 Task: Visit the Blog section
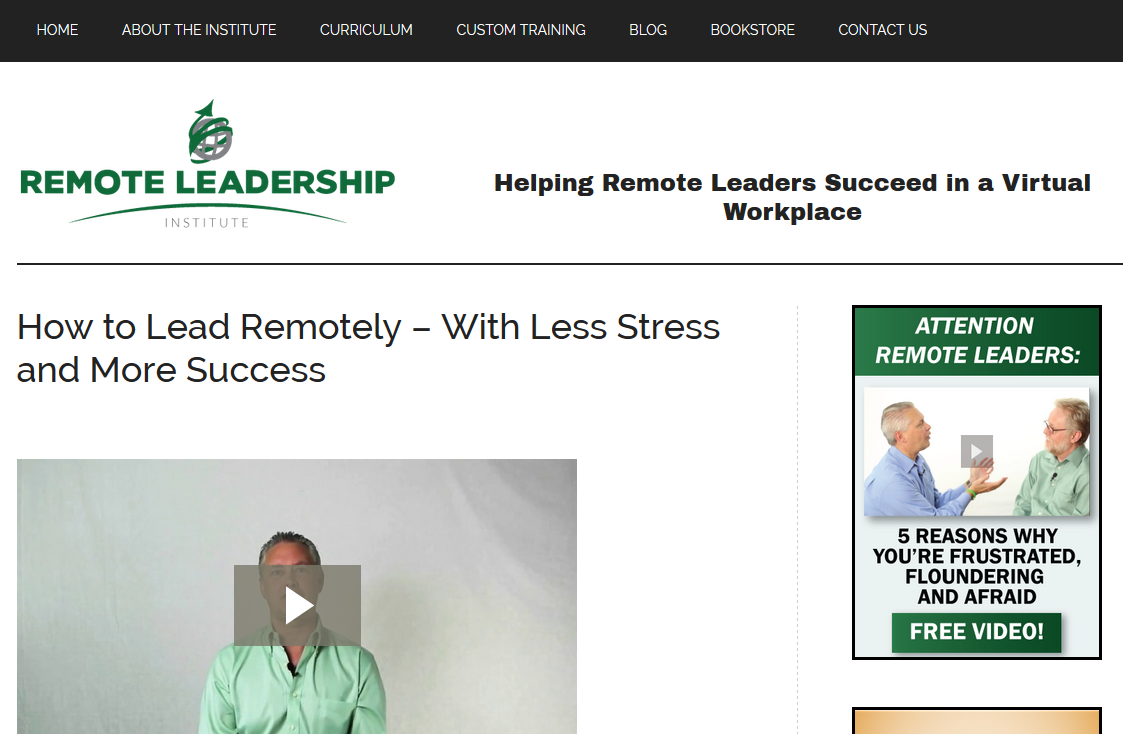pyautogui.click(x=648, y=30)
